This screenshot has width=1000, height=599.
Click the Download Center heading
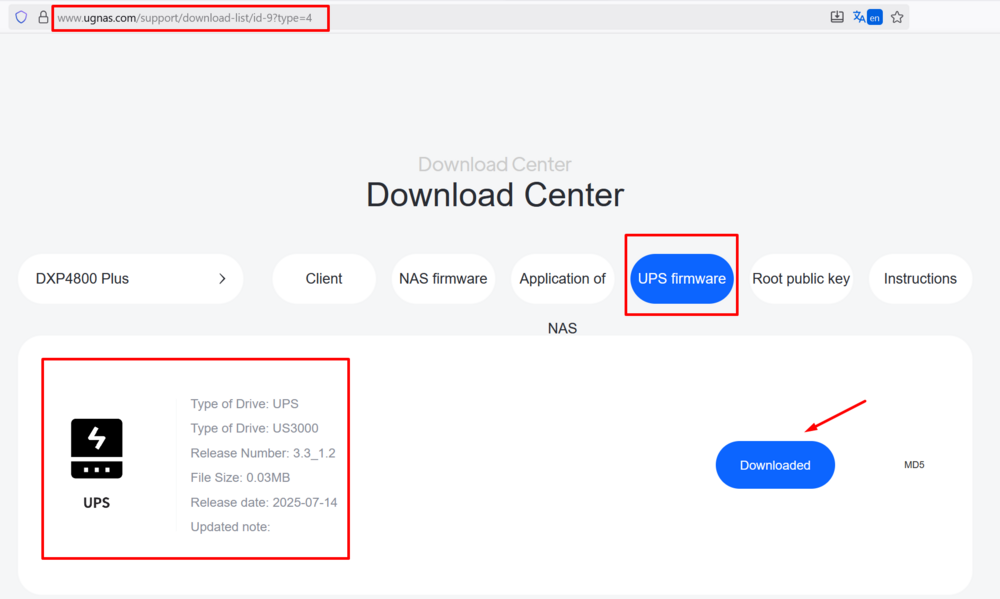click(x=495, y=195)
